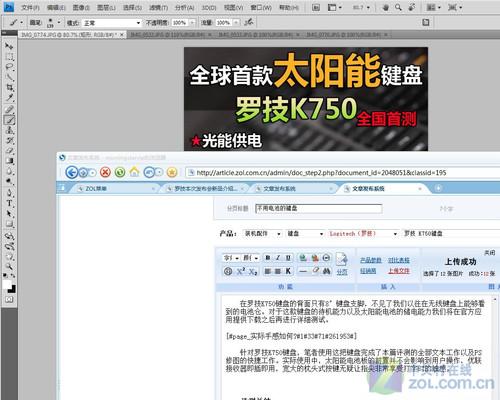Select the Rectangular Marquee tool
Viewport: 500px width, 400px height.
point(9,57)
